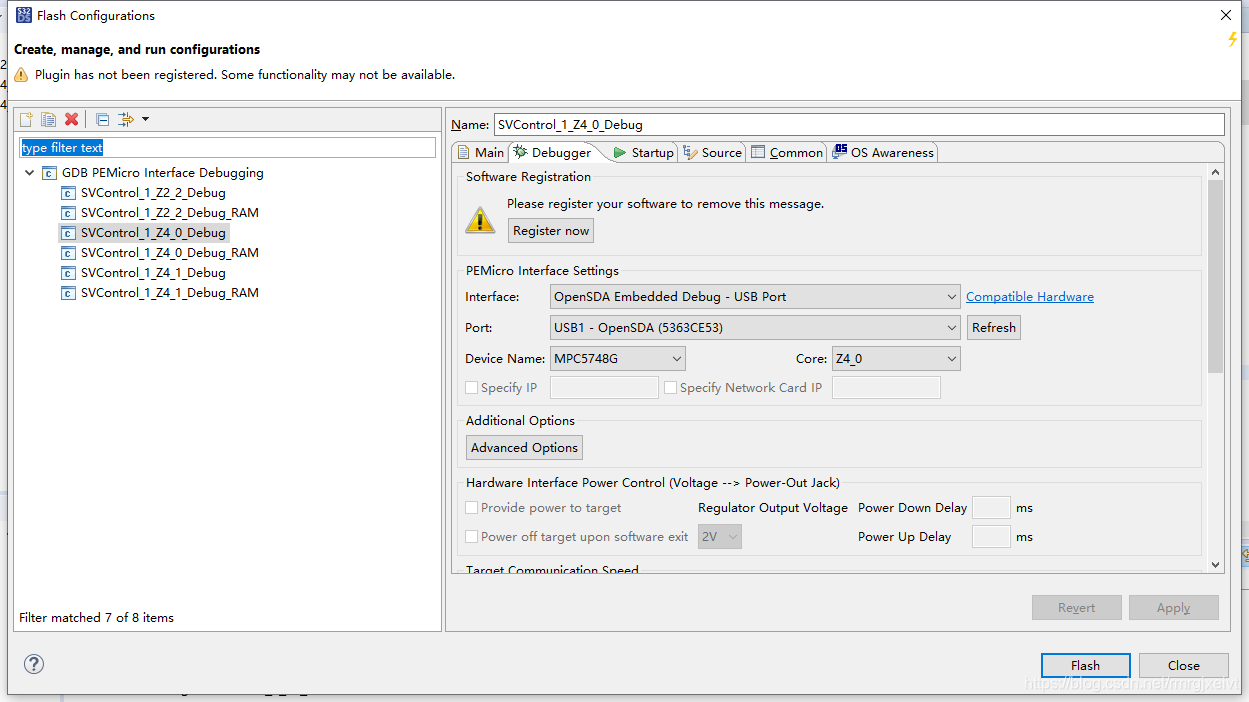The width and height of the screenshot is (1249, 702).
Task: Toggle Power off target upon software exit
Action: coord(472,536)
